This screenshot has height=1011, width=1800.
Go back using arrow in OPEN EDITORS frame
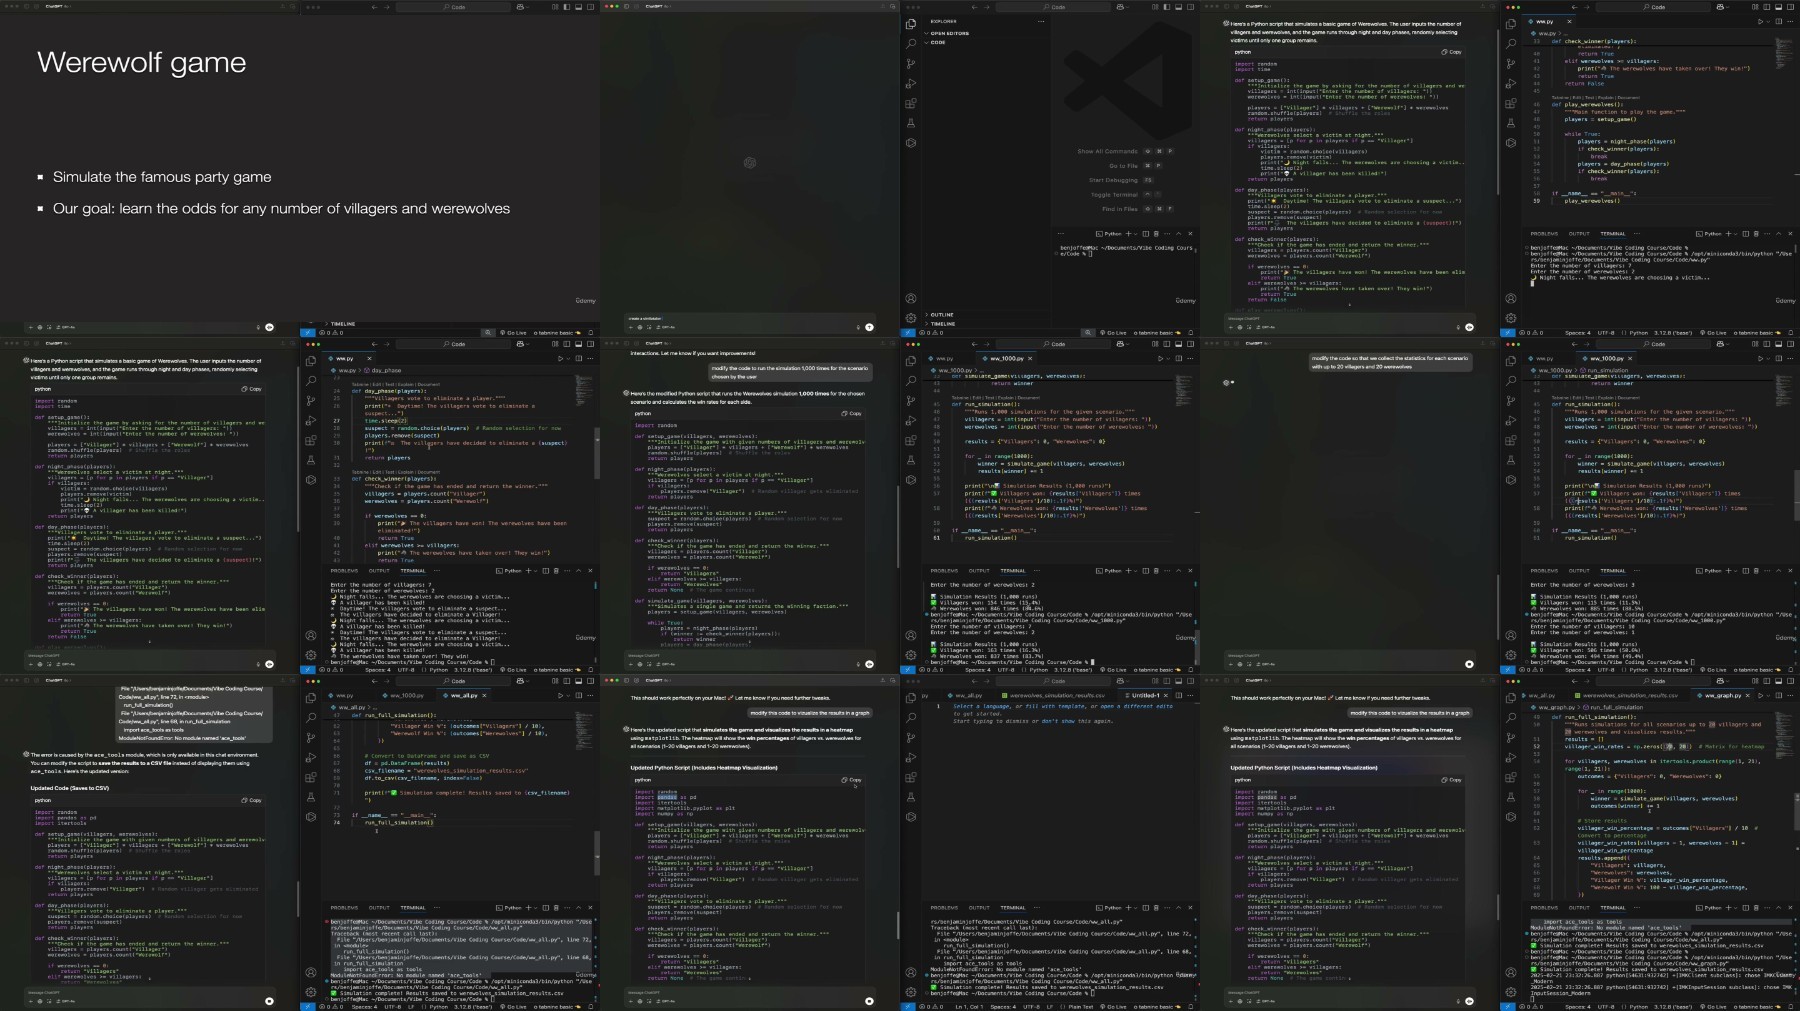tap(974, 7)
